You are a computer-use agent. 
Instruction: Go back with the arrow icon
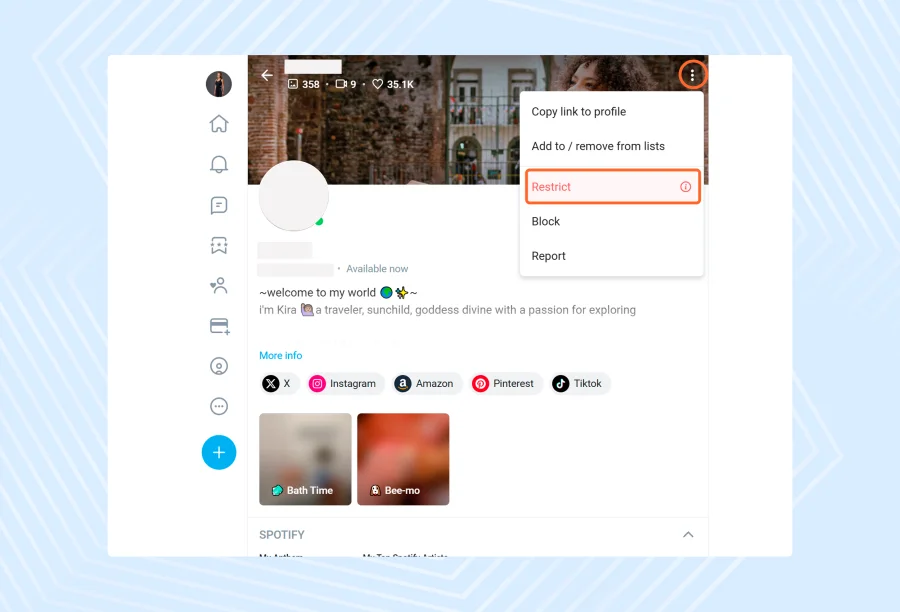pyautogui.click(x=267, y=75)
